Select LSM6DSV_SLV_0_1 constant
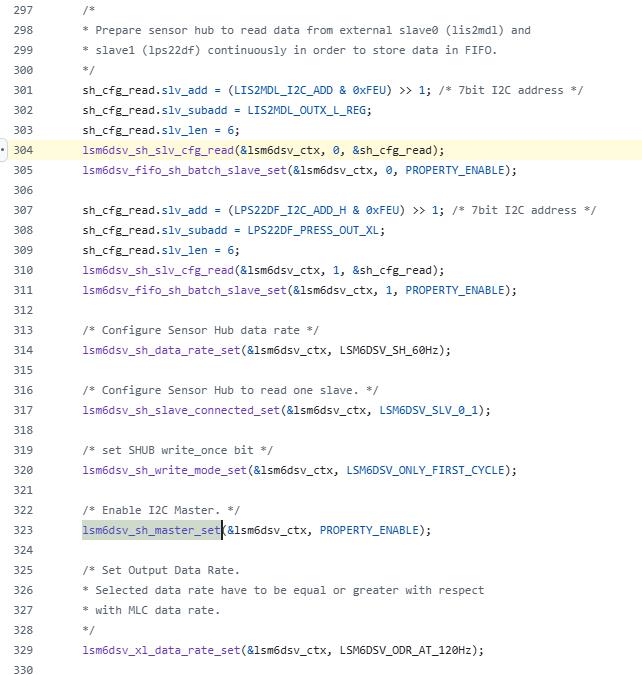 click(x=428, y=410)
